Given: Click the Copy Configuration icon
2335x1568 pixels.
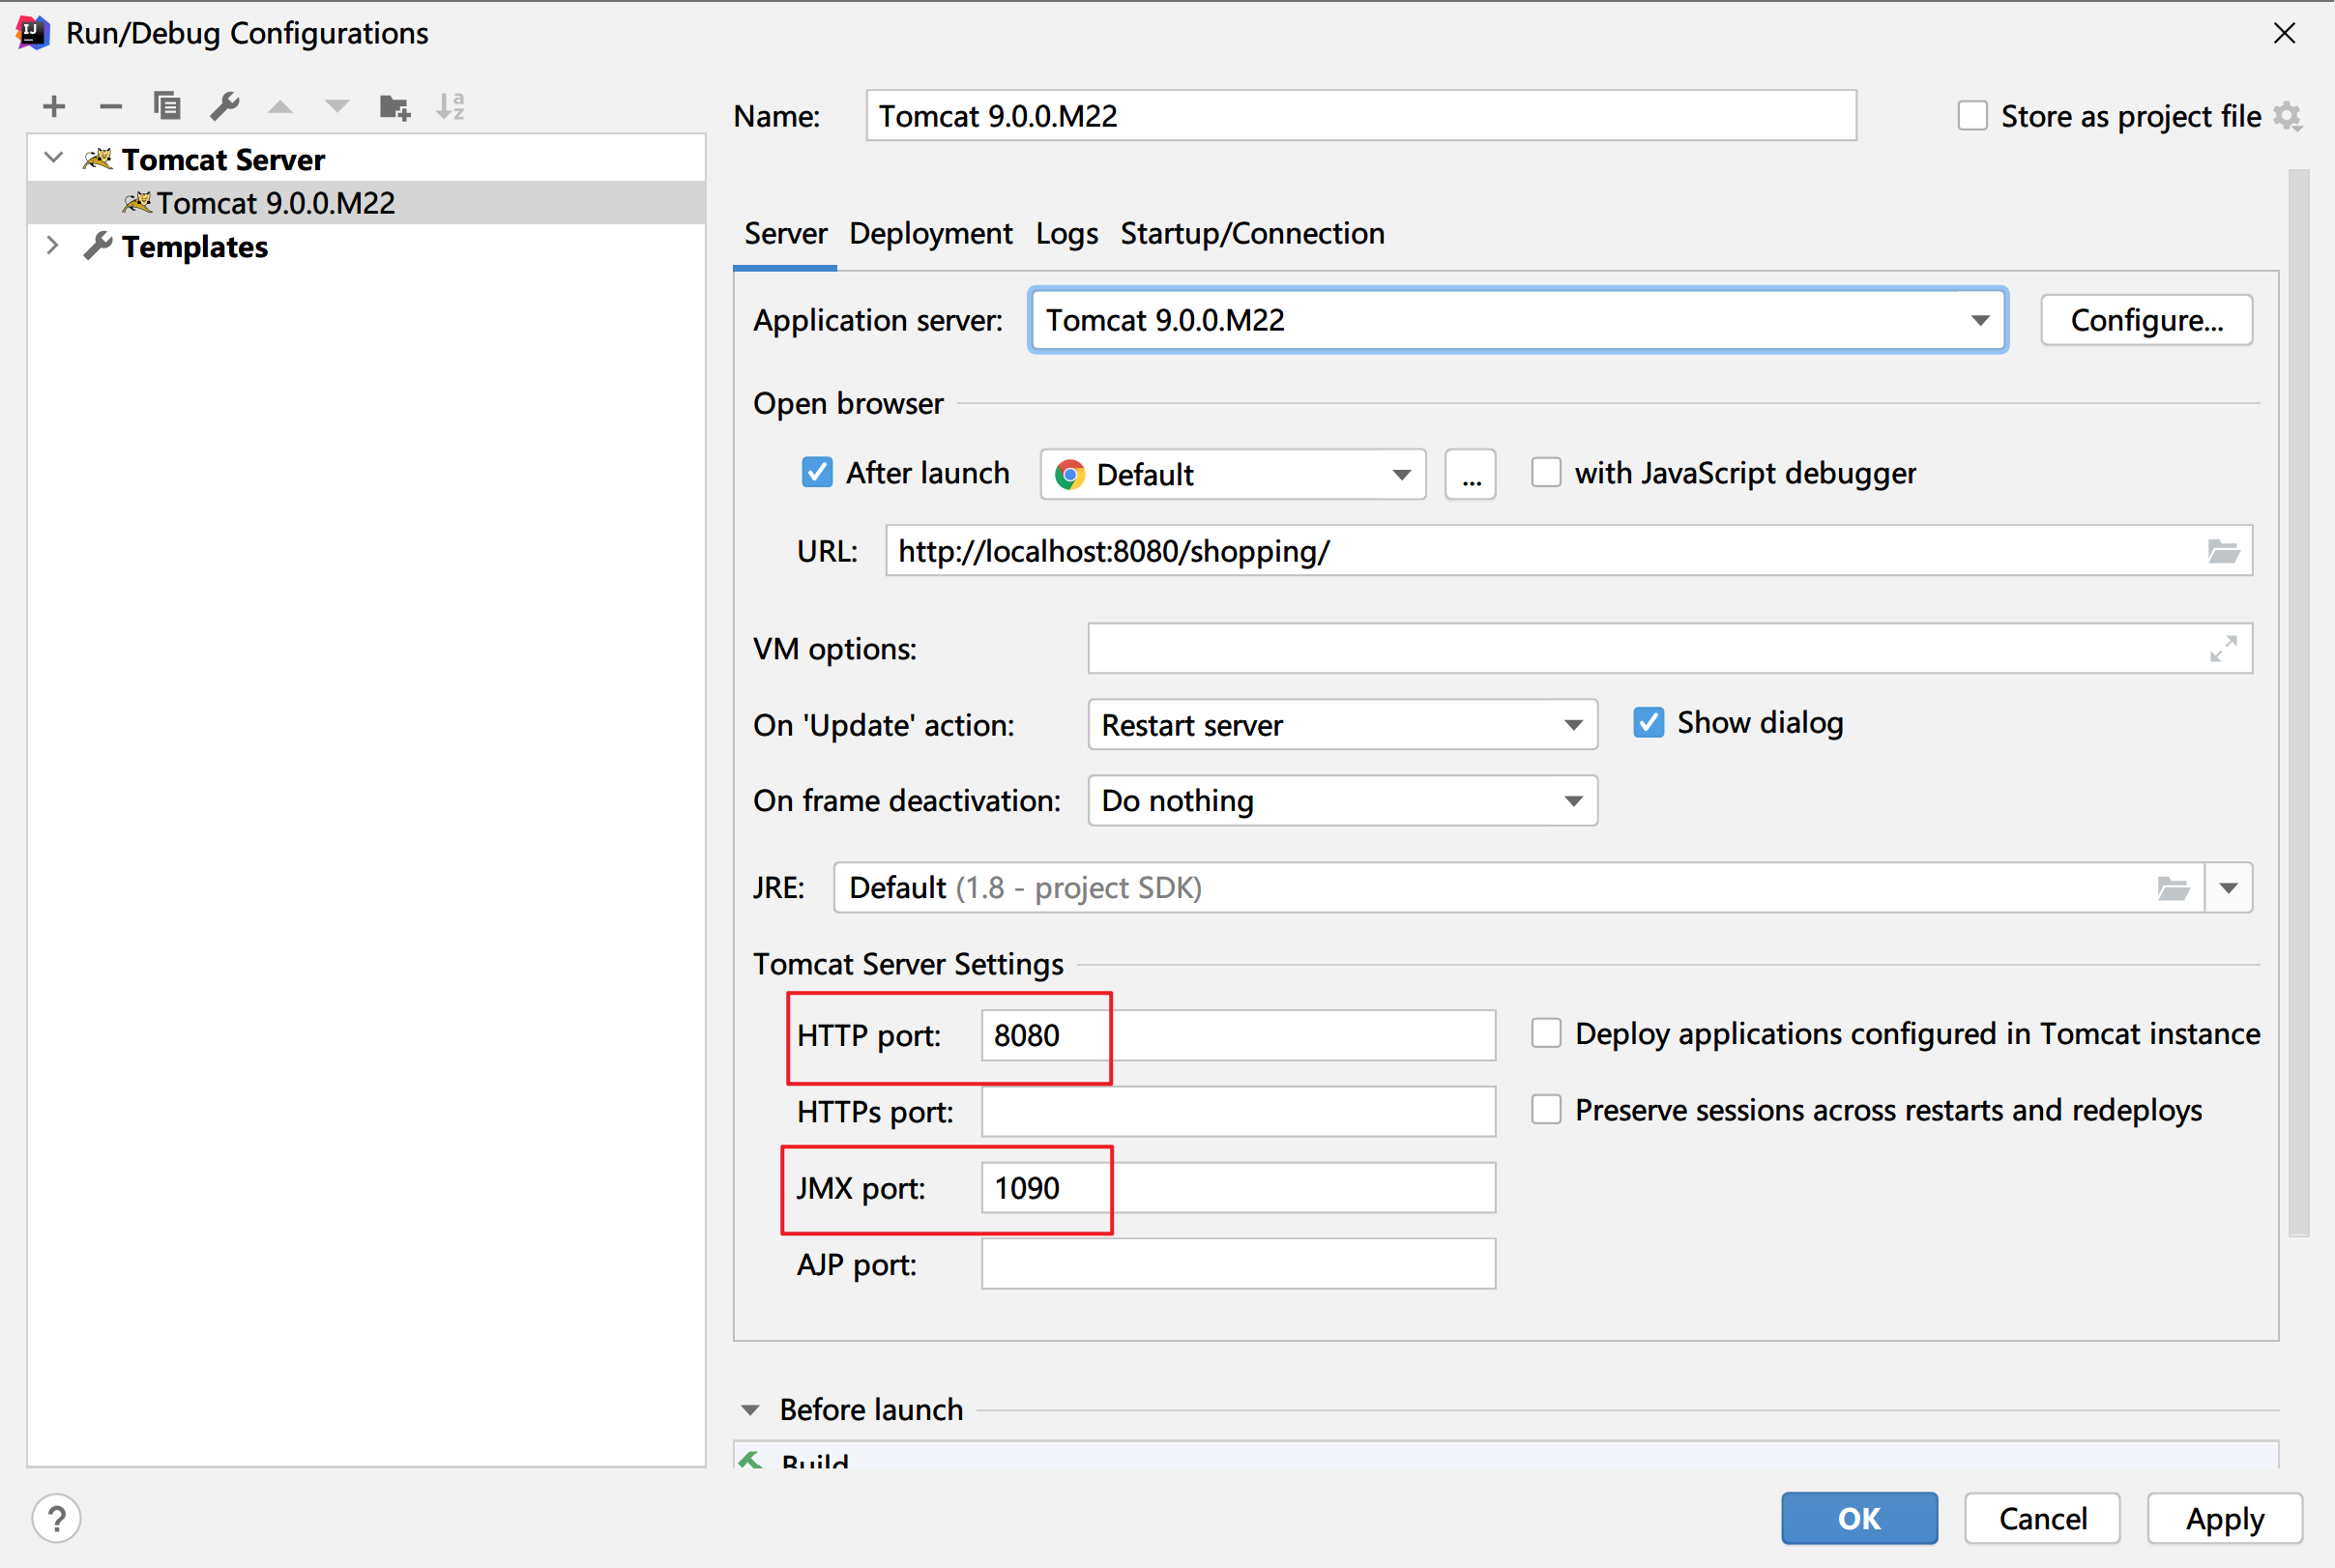Looking at the screenshot, I should [167, 106].
